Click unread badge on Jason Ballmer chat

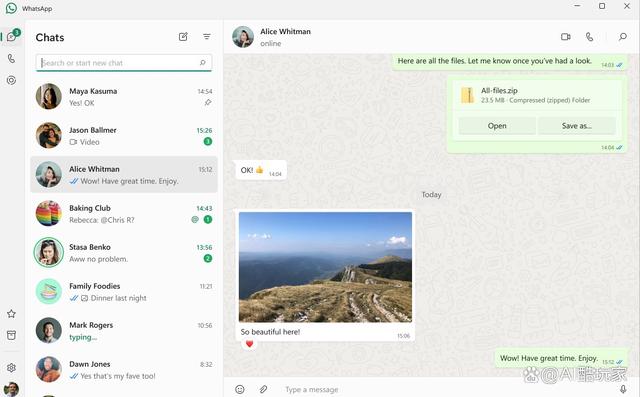pyautogui.click(x=208, y=142)
